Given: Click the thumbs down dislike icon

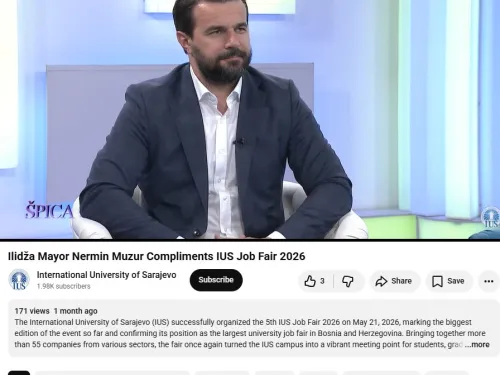Looking at the screenshot, I should point(348,281).
